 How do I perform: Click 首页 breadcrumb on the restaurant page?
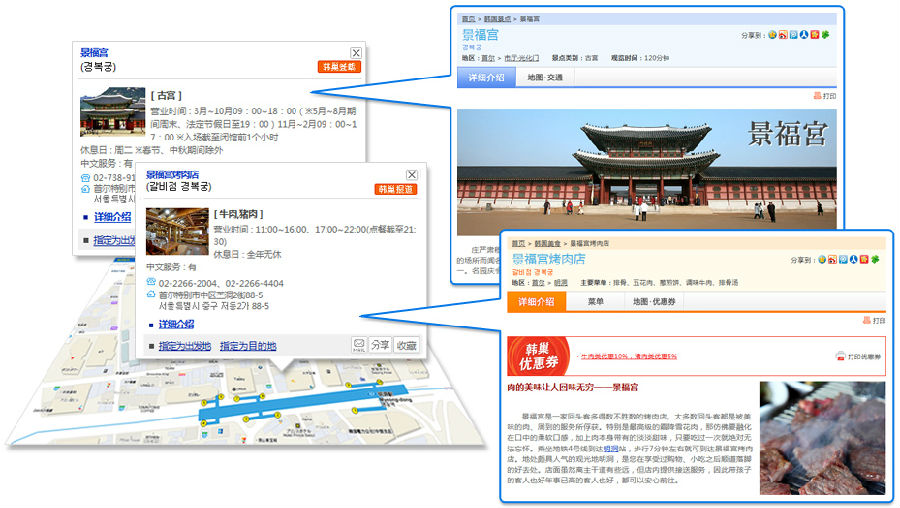point(518,243)
